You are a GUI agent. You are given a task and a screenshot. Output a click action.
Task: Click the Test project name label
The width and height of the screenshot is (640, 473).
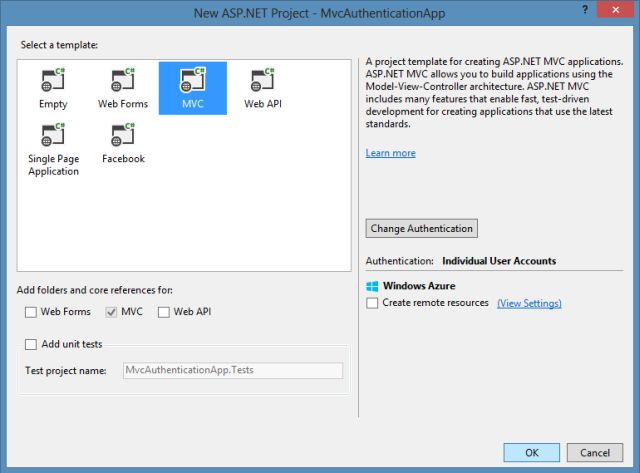tap(66, 371)
